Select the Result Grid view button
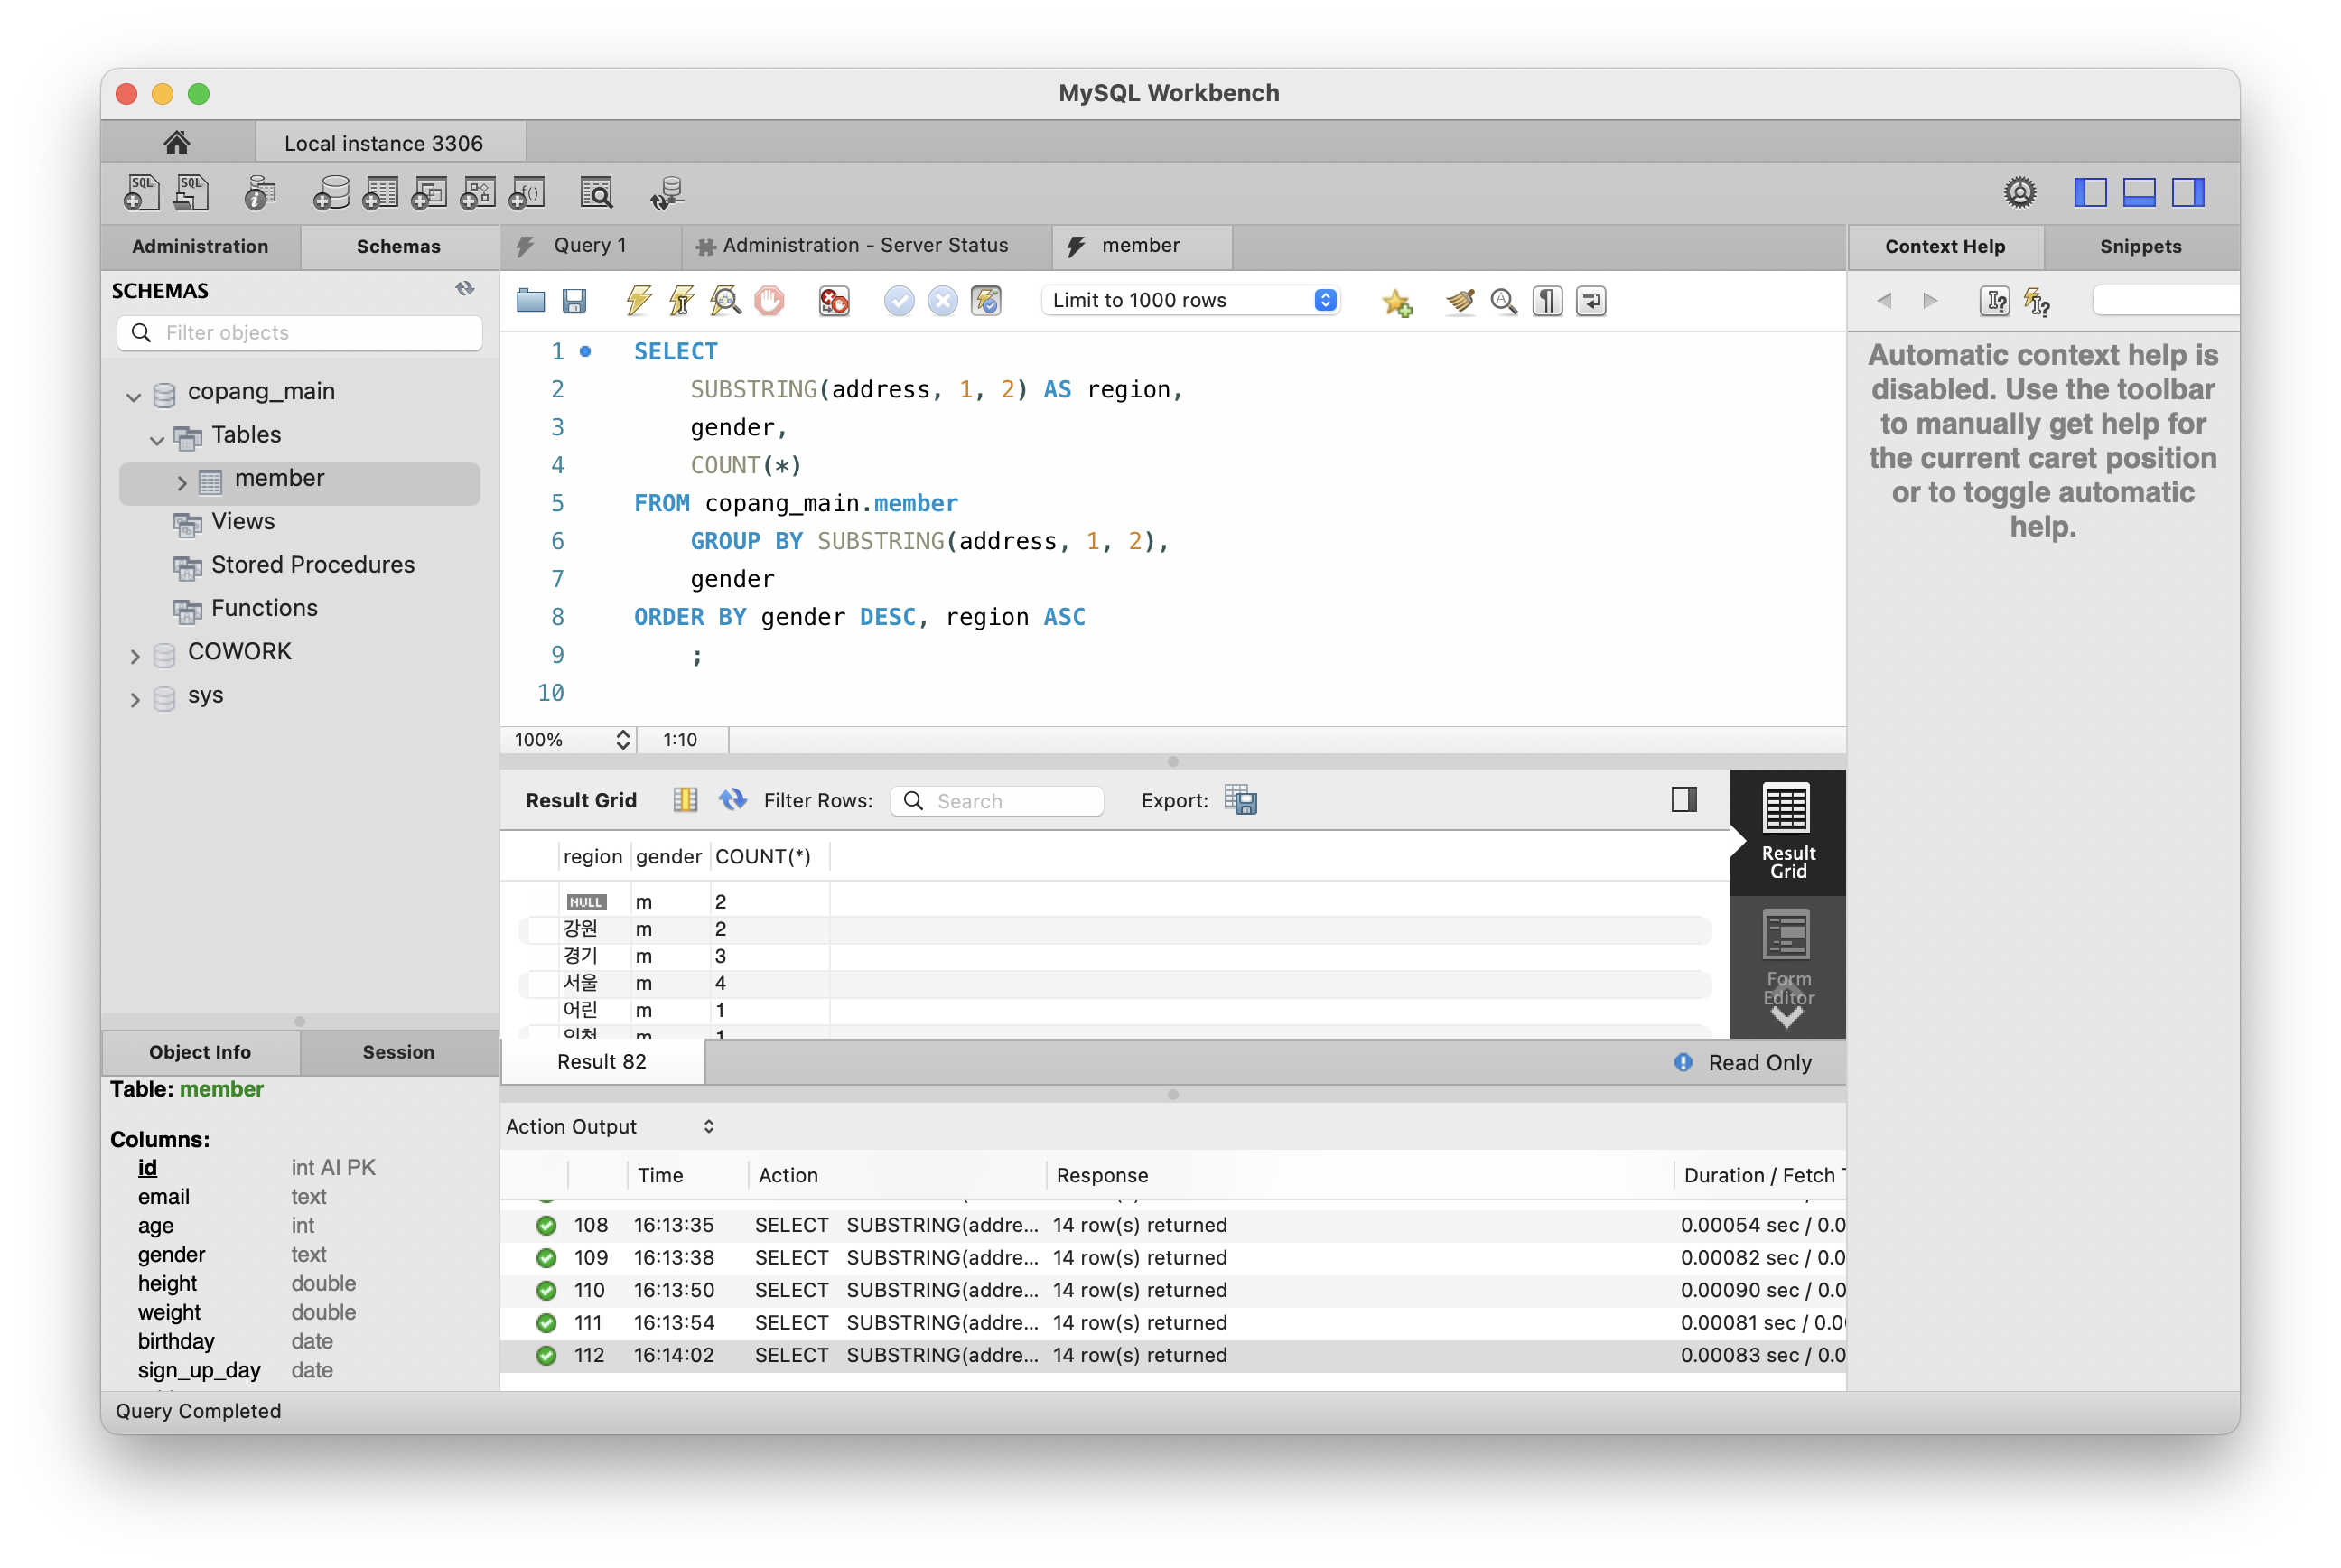This screenshot has width=2341, height=1568. pos(1788,830)
